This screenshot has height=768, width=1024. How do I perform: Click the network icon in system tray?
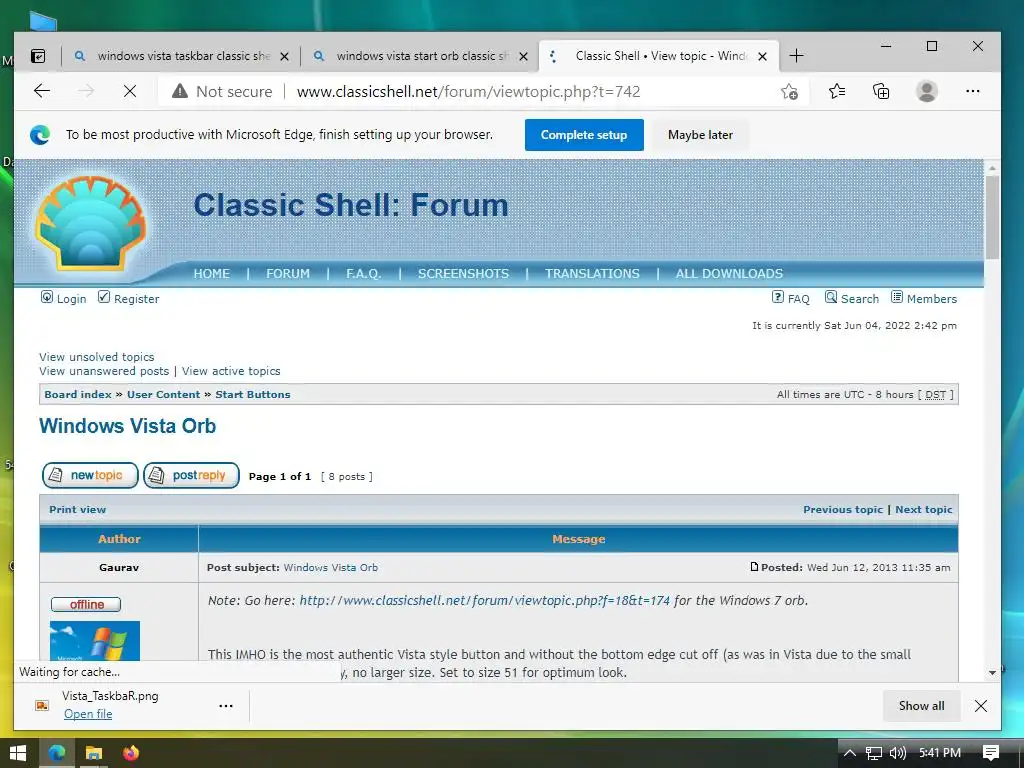coord(874,753)
